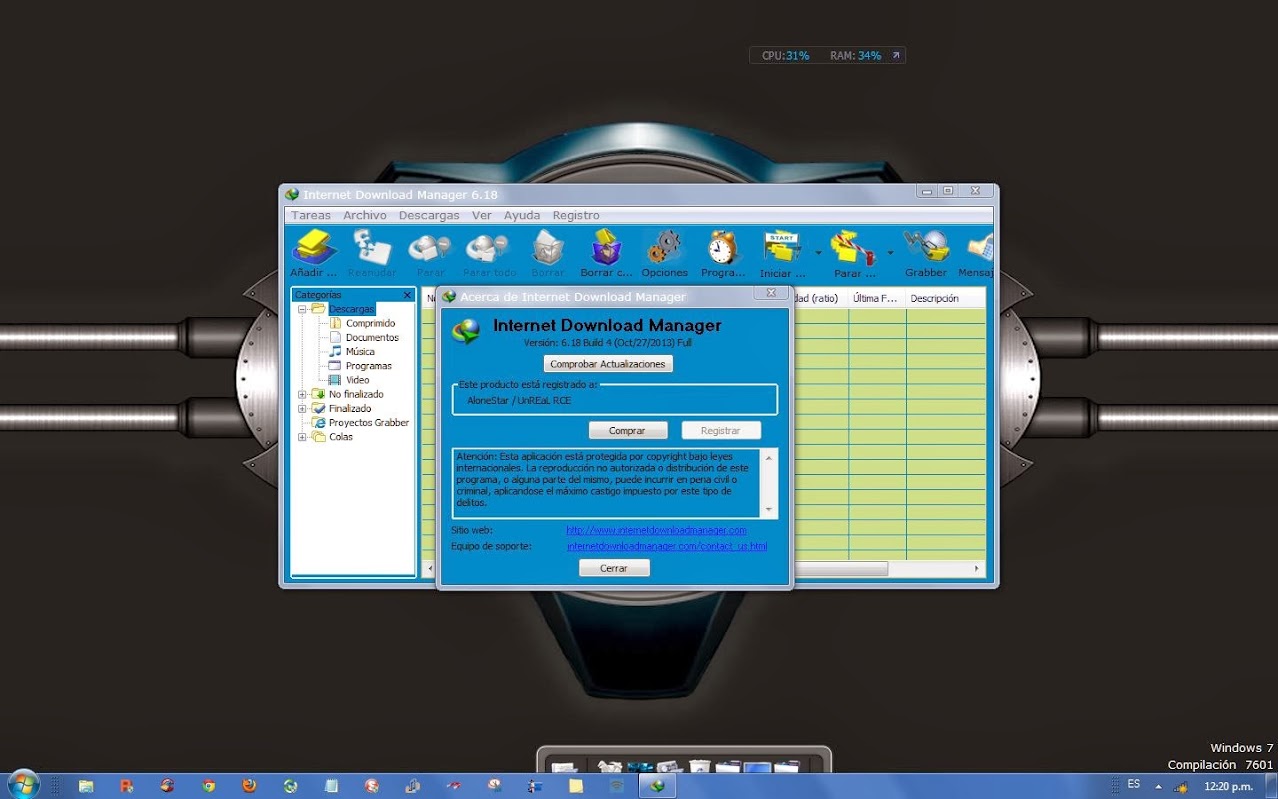Click the Comprimido archive icon in tree
Screen dimensions: 1278x799
[x=336, y=324]
